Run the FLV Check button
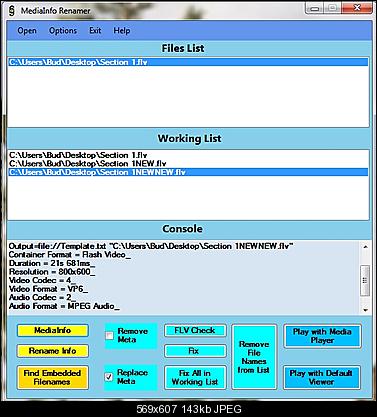 (195, 330)
